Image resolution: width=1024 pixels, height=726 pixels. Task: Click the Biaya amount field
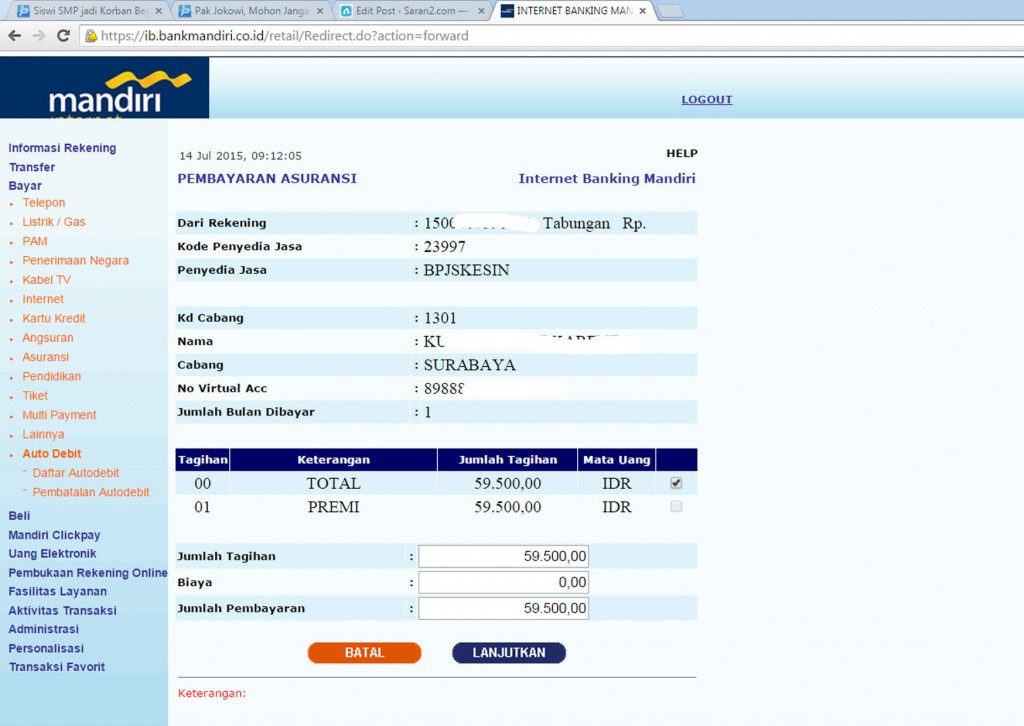(x=504, y=582)
